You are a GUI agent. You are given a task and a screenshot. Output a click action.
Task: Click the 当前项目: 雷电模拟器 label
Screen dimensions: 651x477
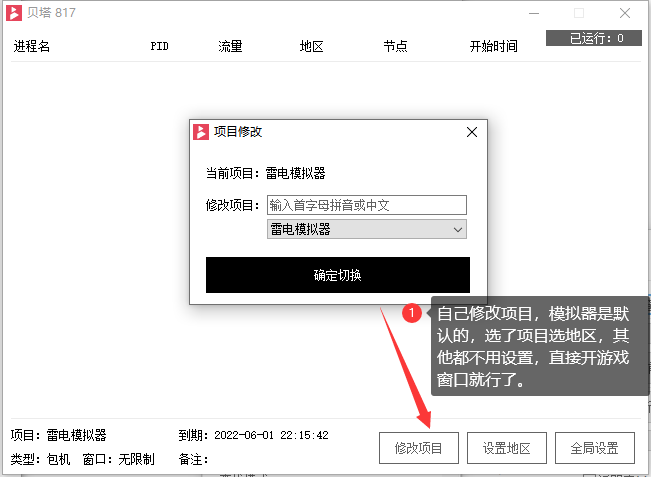[x=266, y=173]
